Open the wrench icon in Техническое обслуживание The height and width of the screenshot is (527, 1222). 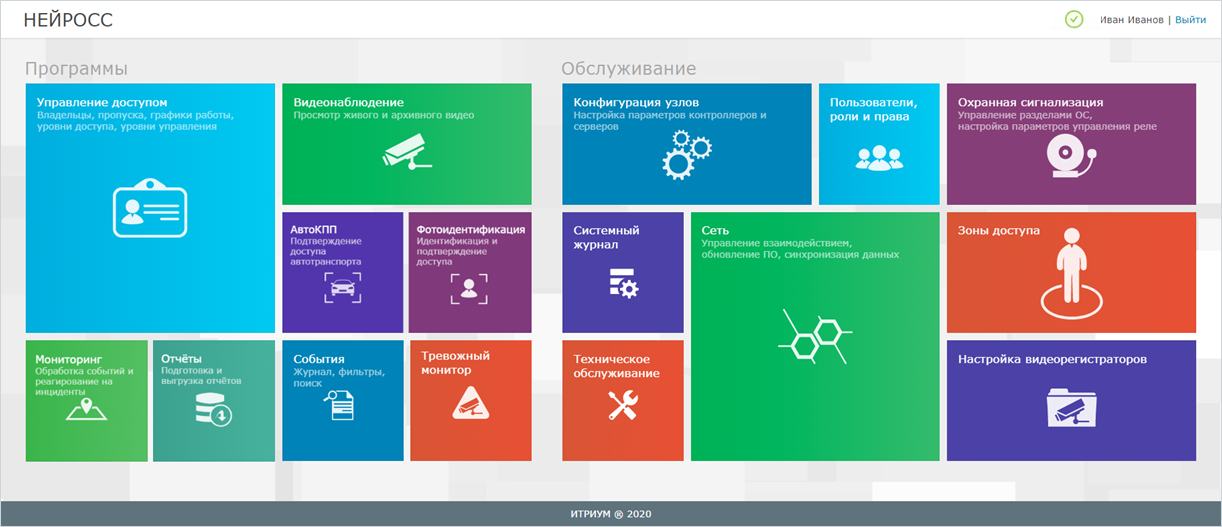coord(622,404)
